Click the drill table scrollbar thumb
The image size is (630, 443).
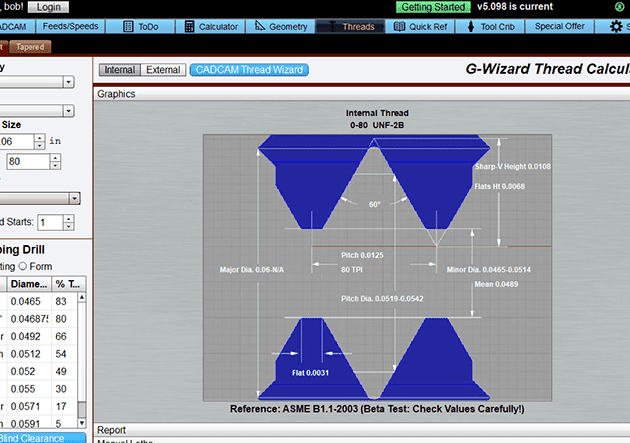pos(82,409)
